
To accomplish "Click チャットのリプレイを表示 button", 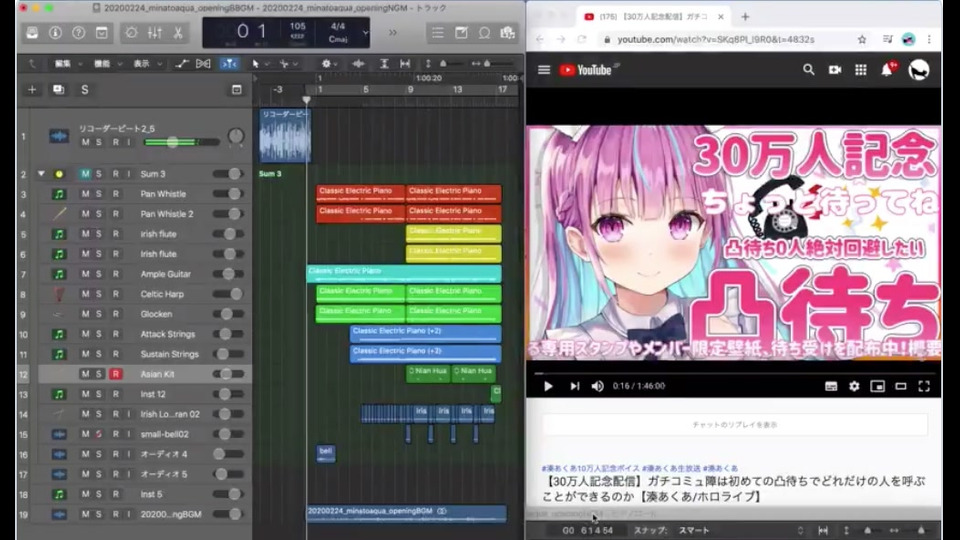I will click(735, 424).
